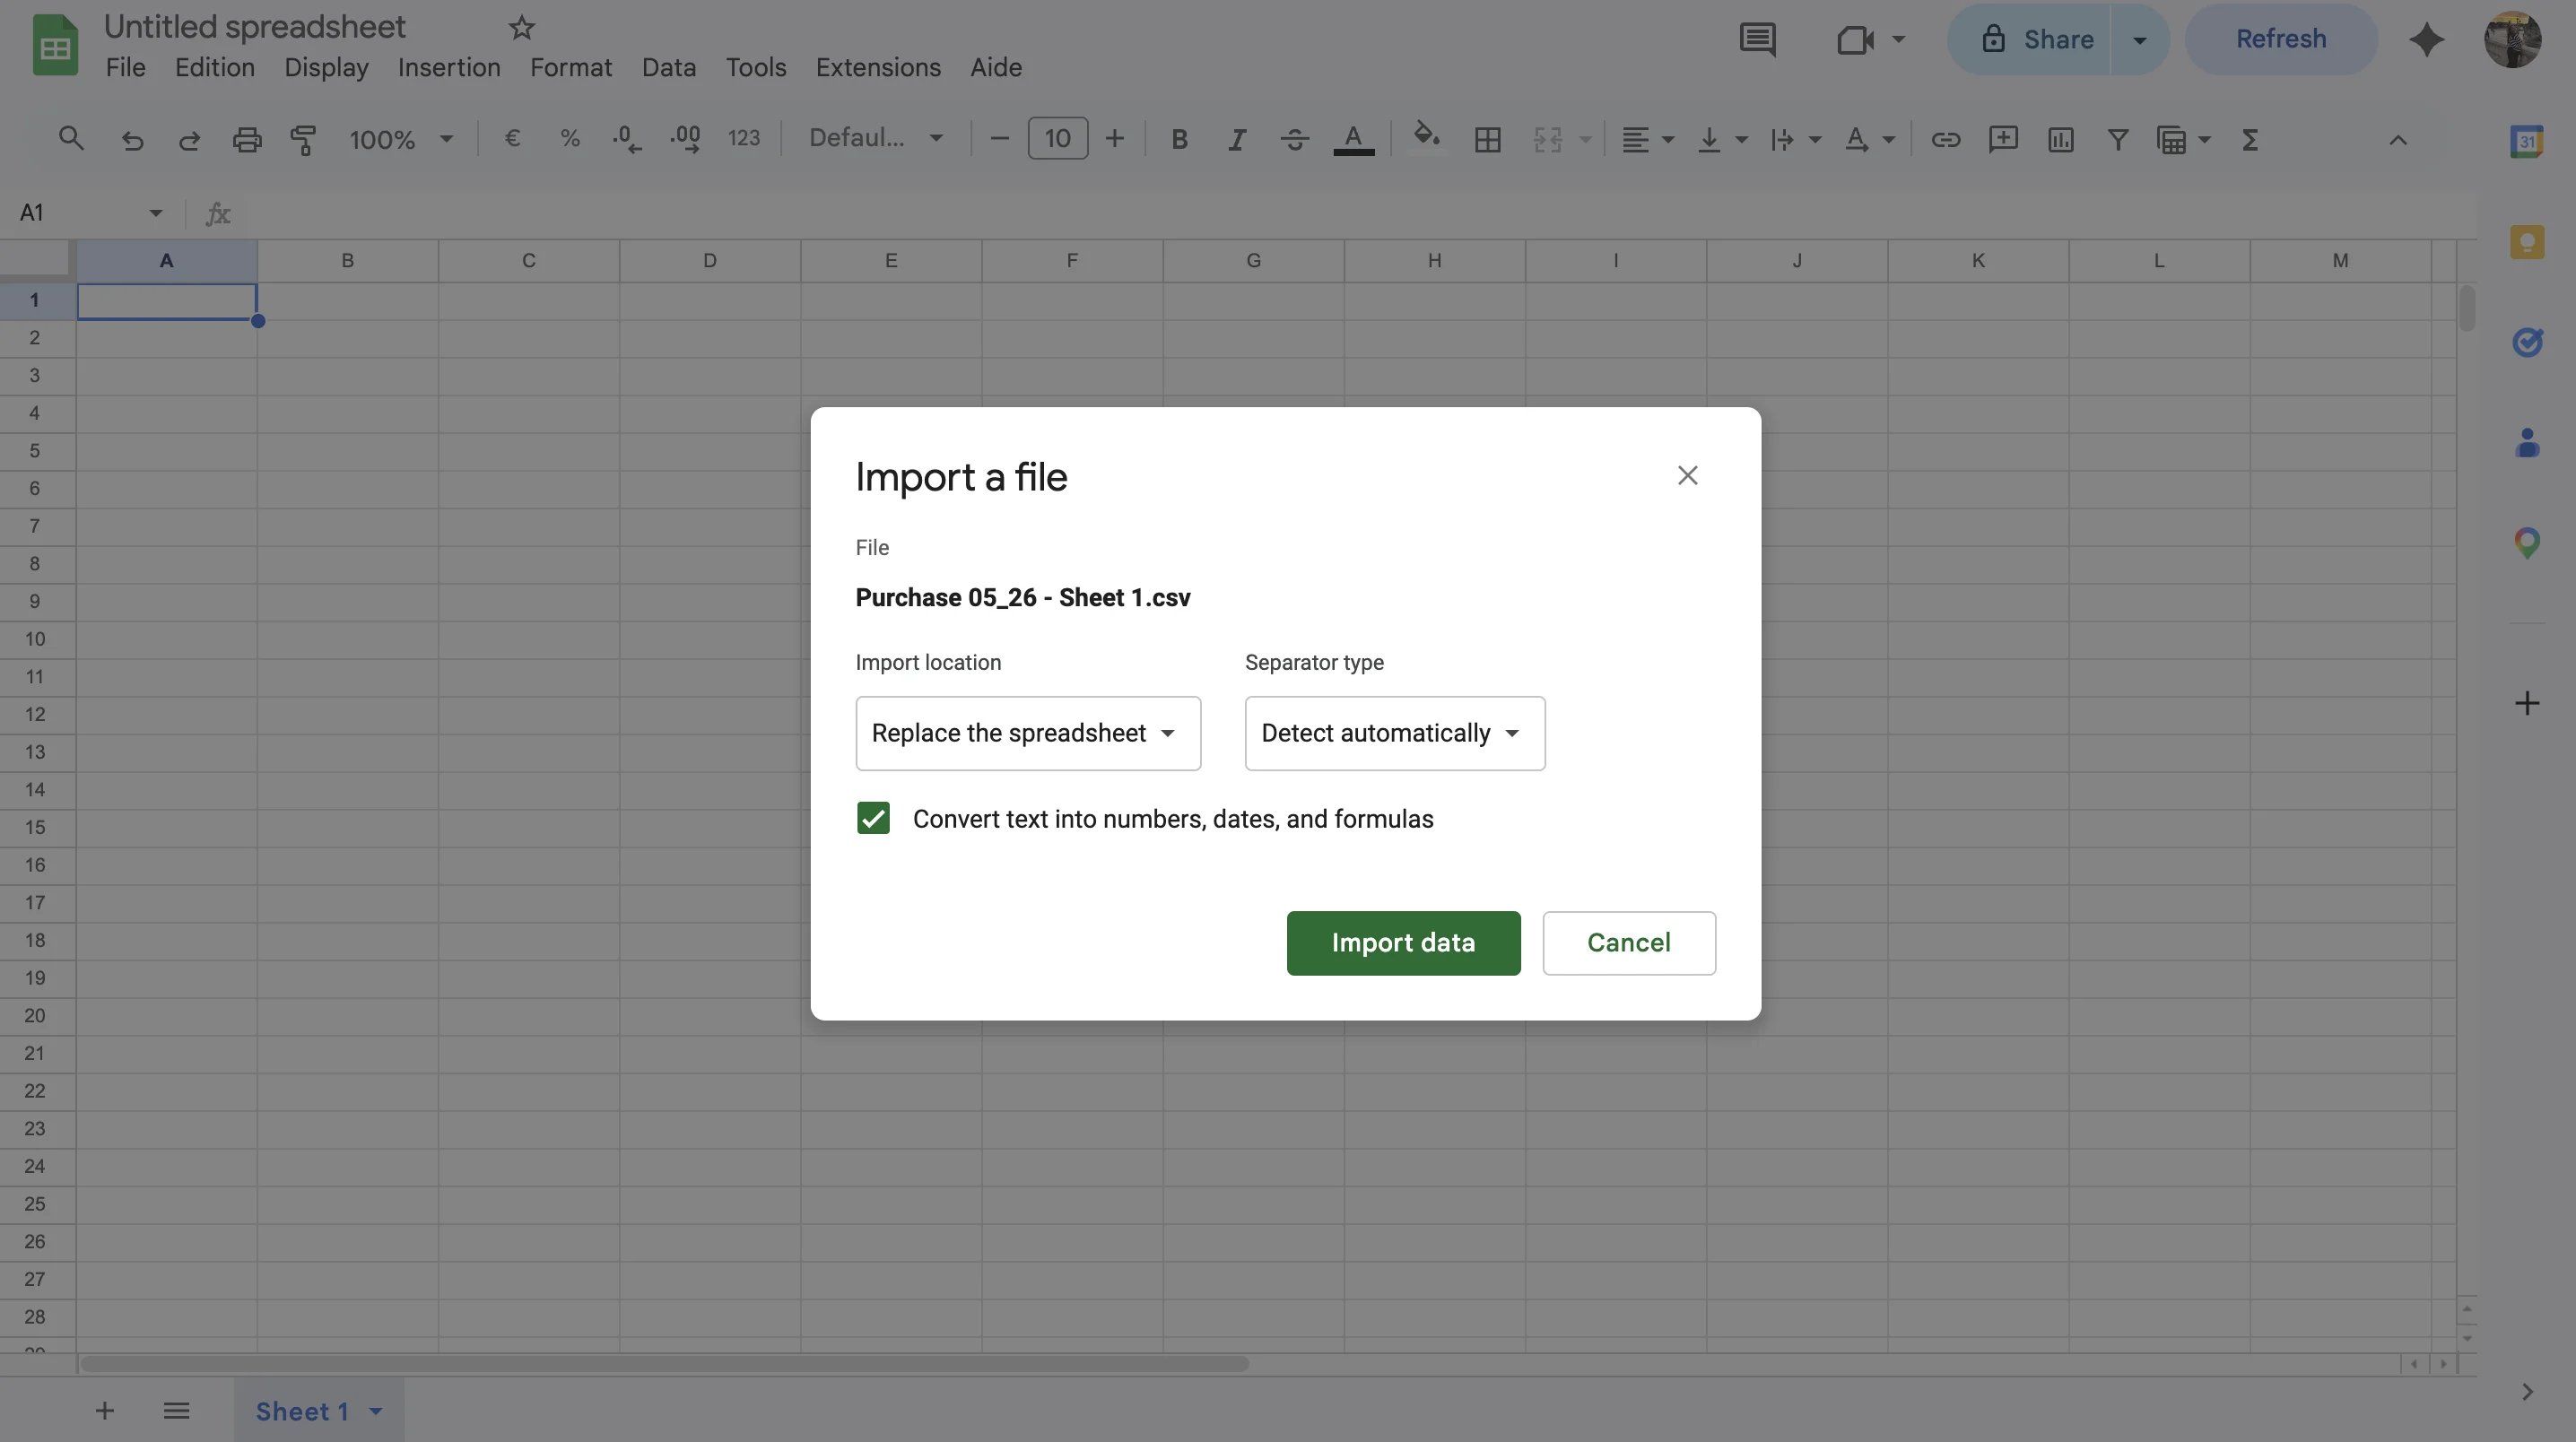Select the paint format roller icon
Image resolution: width=2576 pixels, height=1442 pixels.
pos(304,139)
